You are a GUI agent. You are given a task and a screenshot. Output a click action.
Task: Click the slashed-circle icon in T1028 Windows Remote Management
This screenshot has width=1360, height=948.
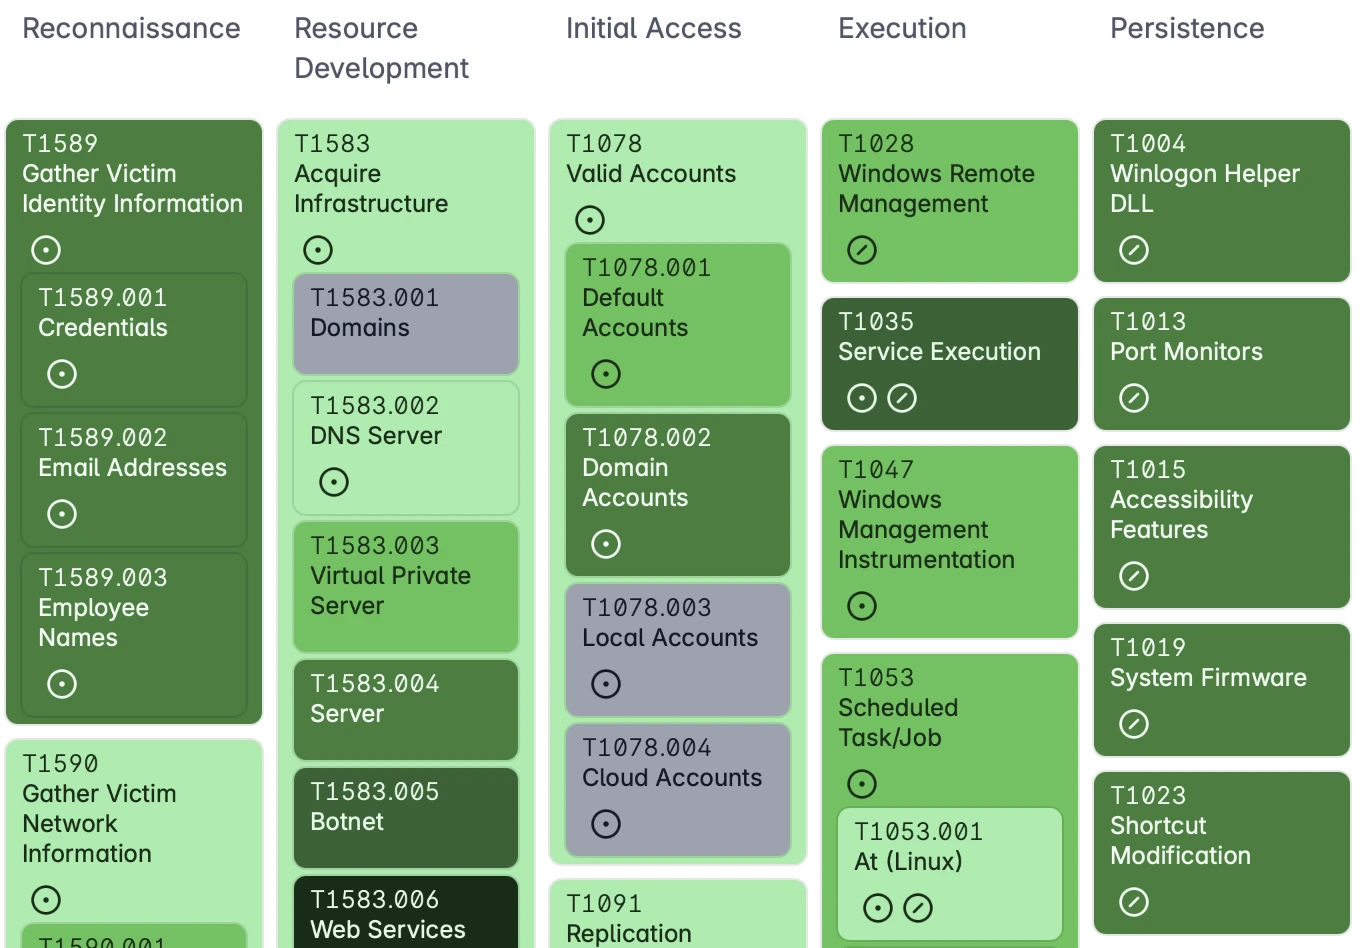(x=862, y=250)
